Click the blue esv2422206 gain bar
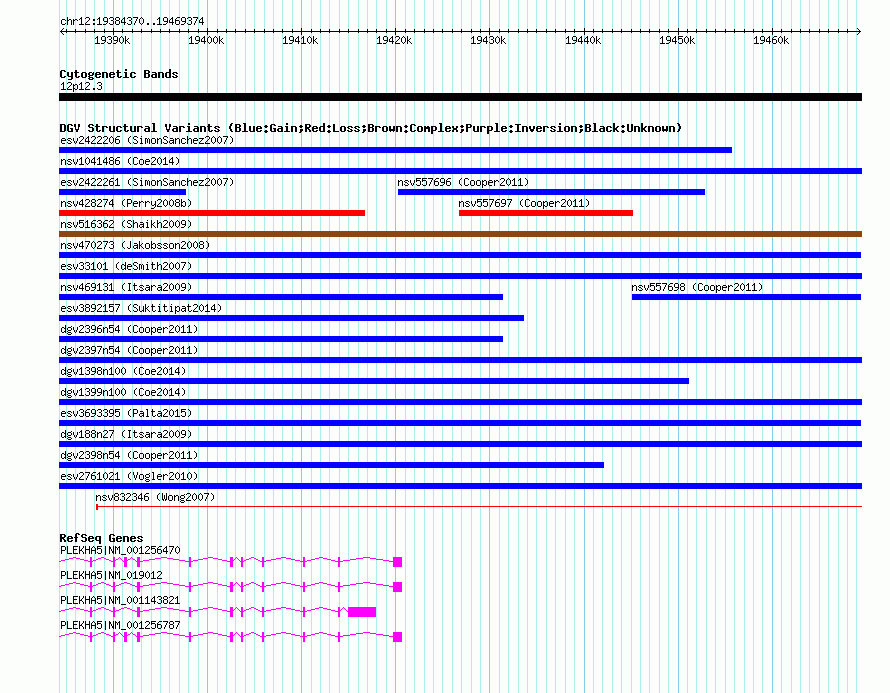This screenshot has width=890, height=693. (396, 150)
